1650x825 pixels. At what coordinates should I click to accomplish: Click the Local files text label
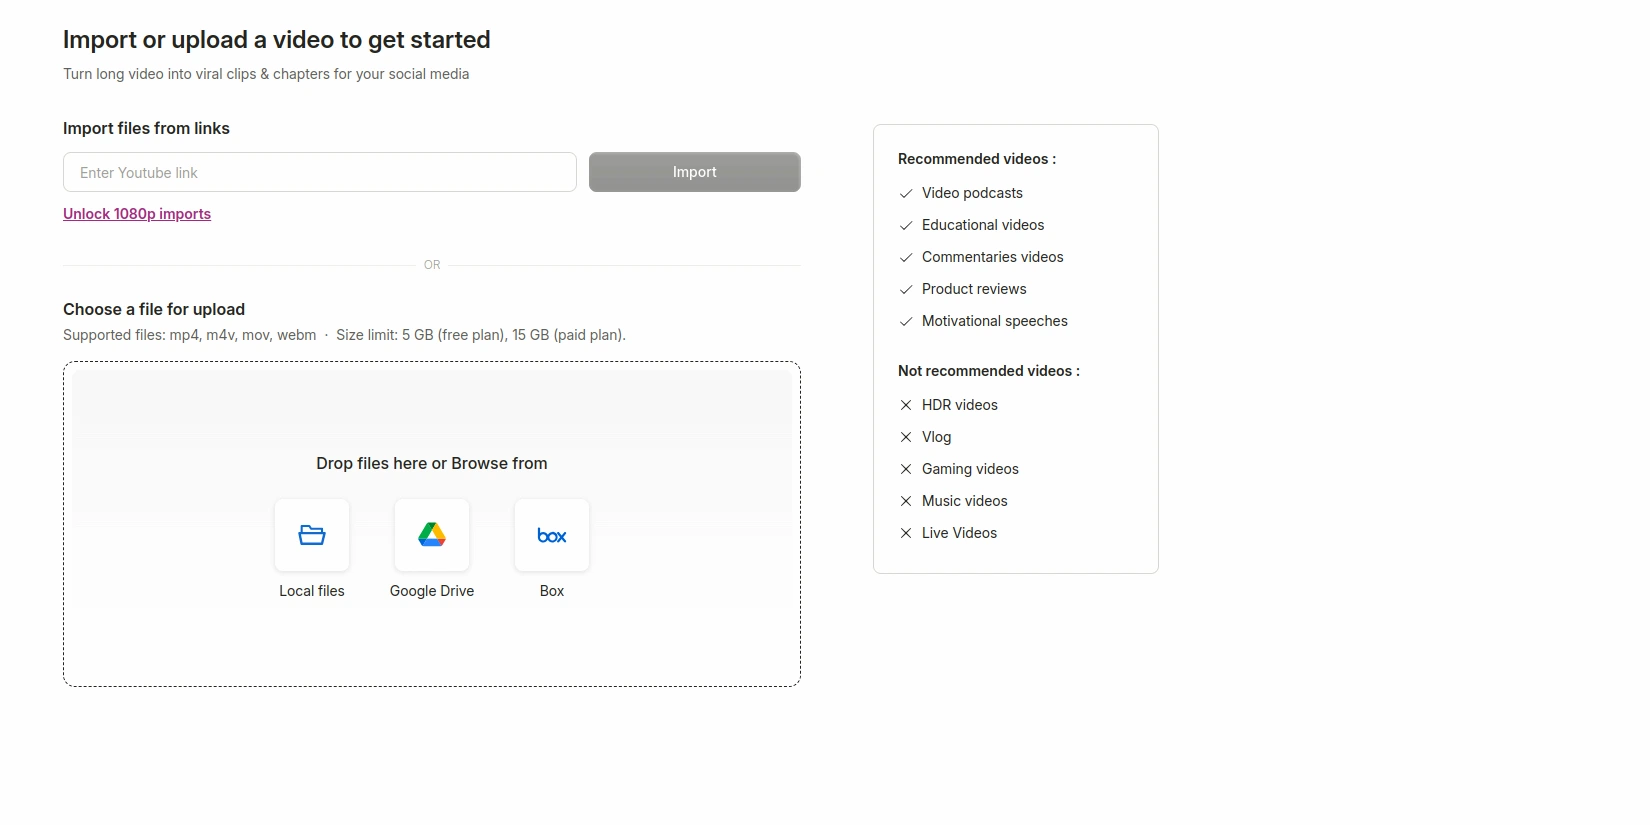pyautogui.click(x=312, y=591)
